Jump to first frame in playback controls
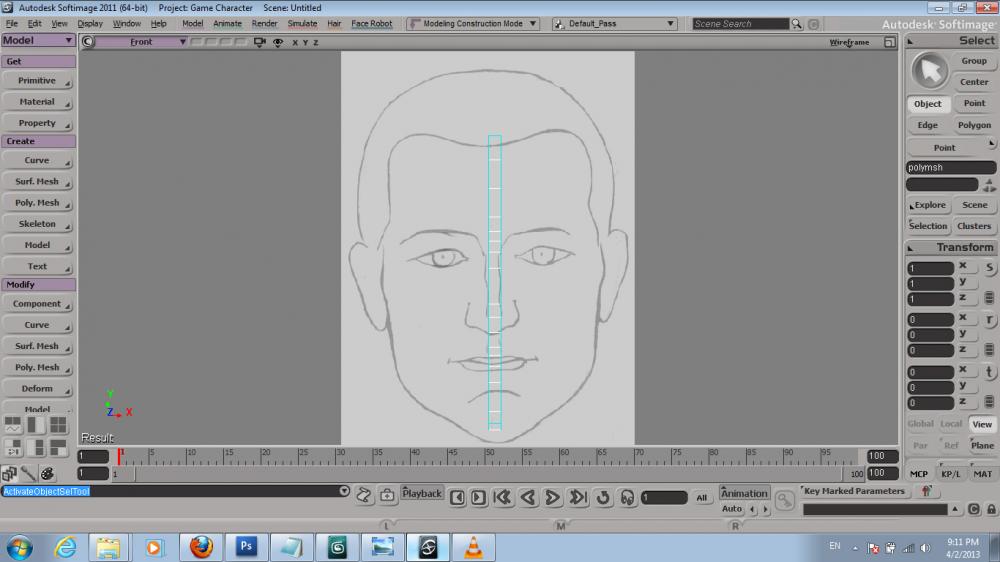Viewport: 1000px width, 562px height. [x=503, y=497]
